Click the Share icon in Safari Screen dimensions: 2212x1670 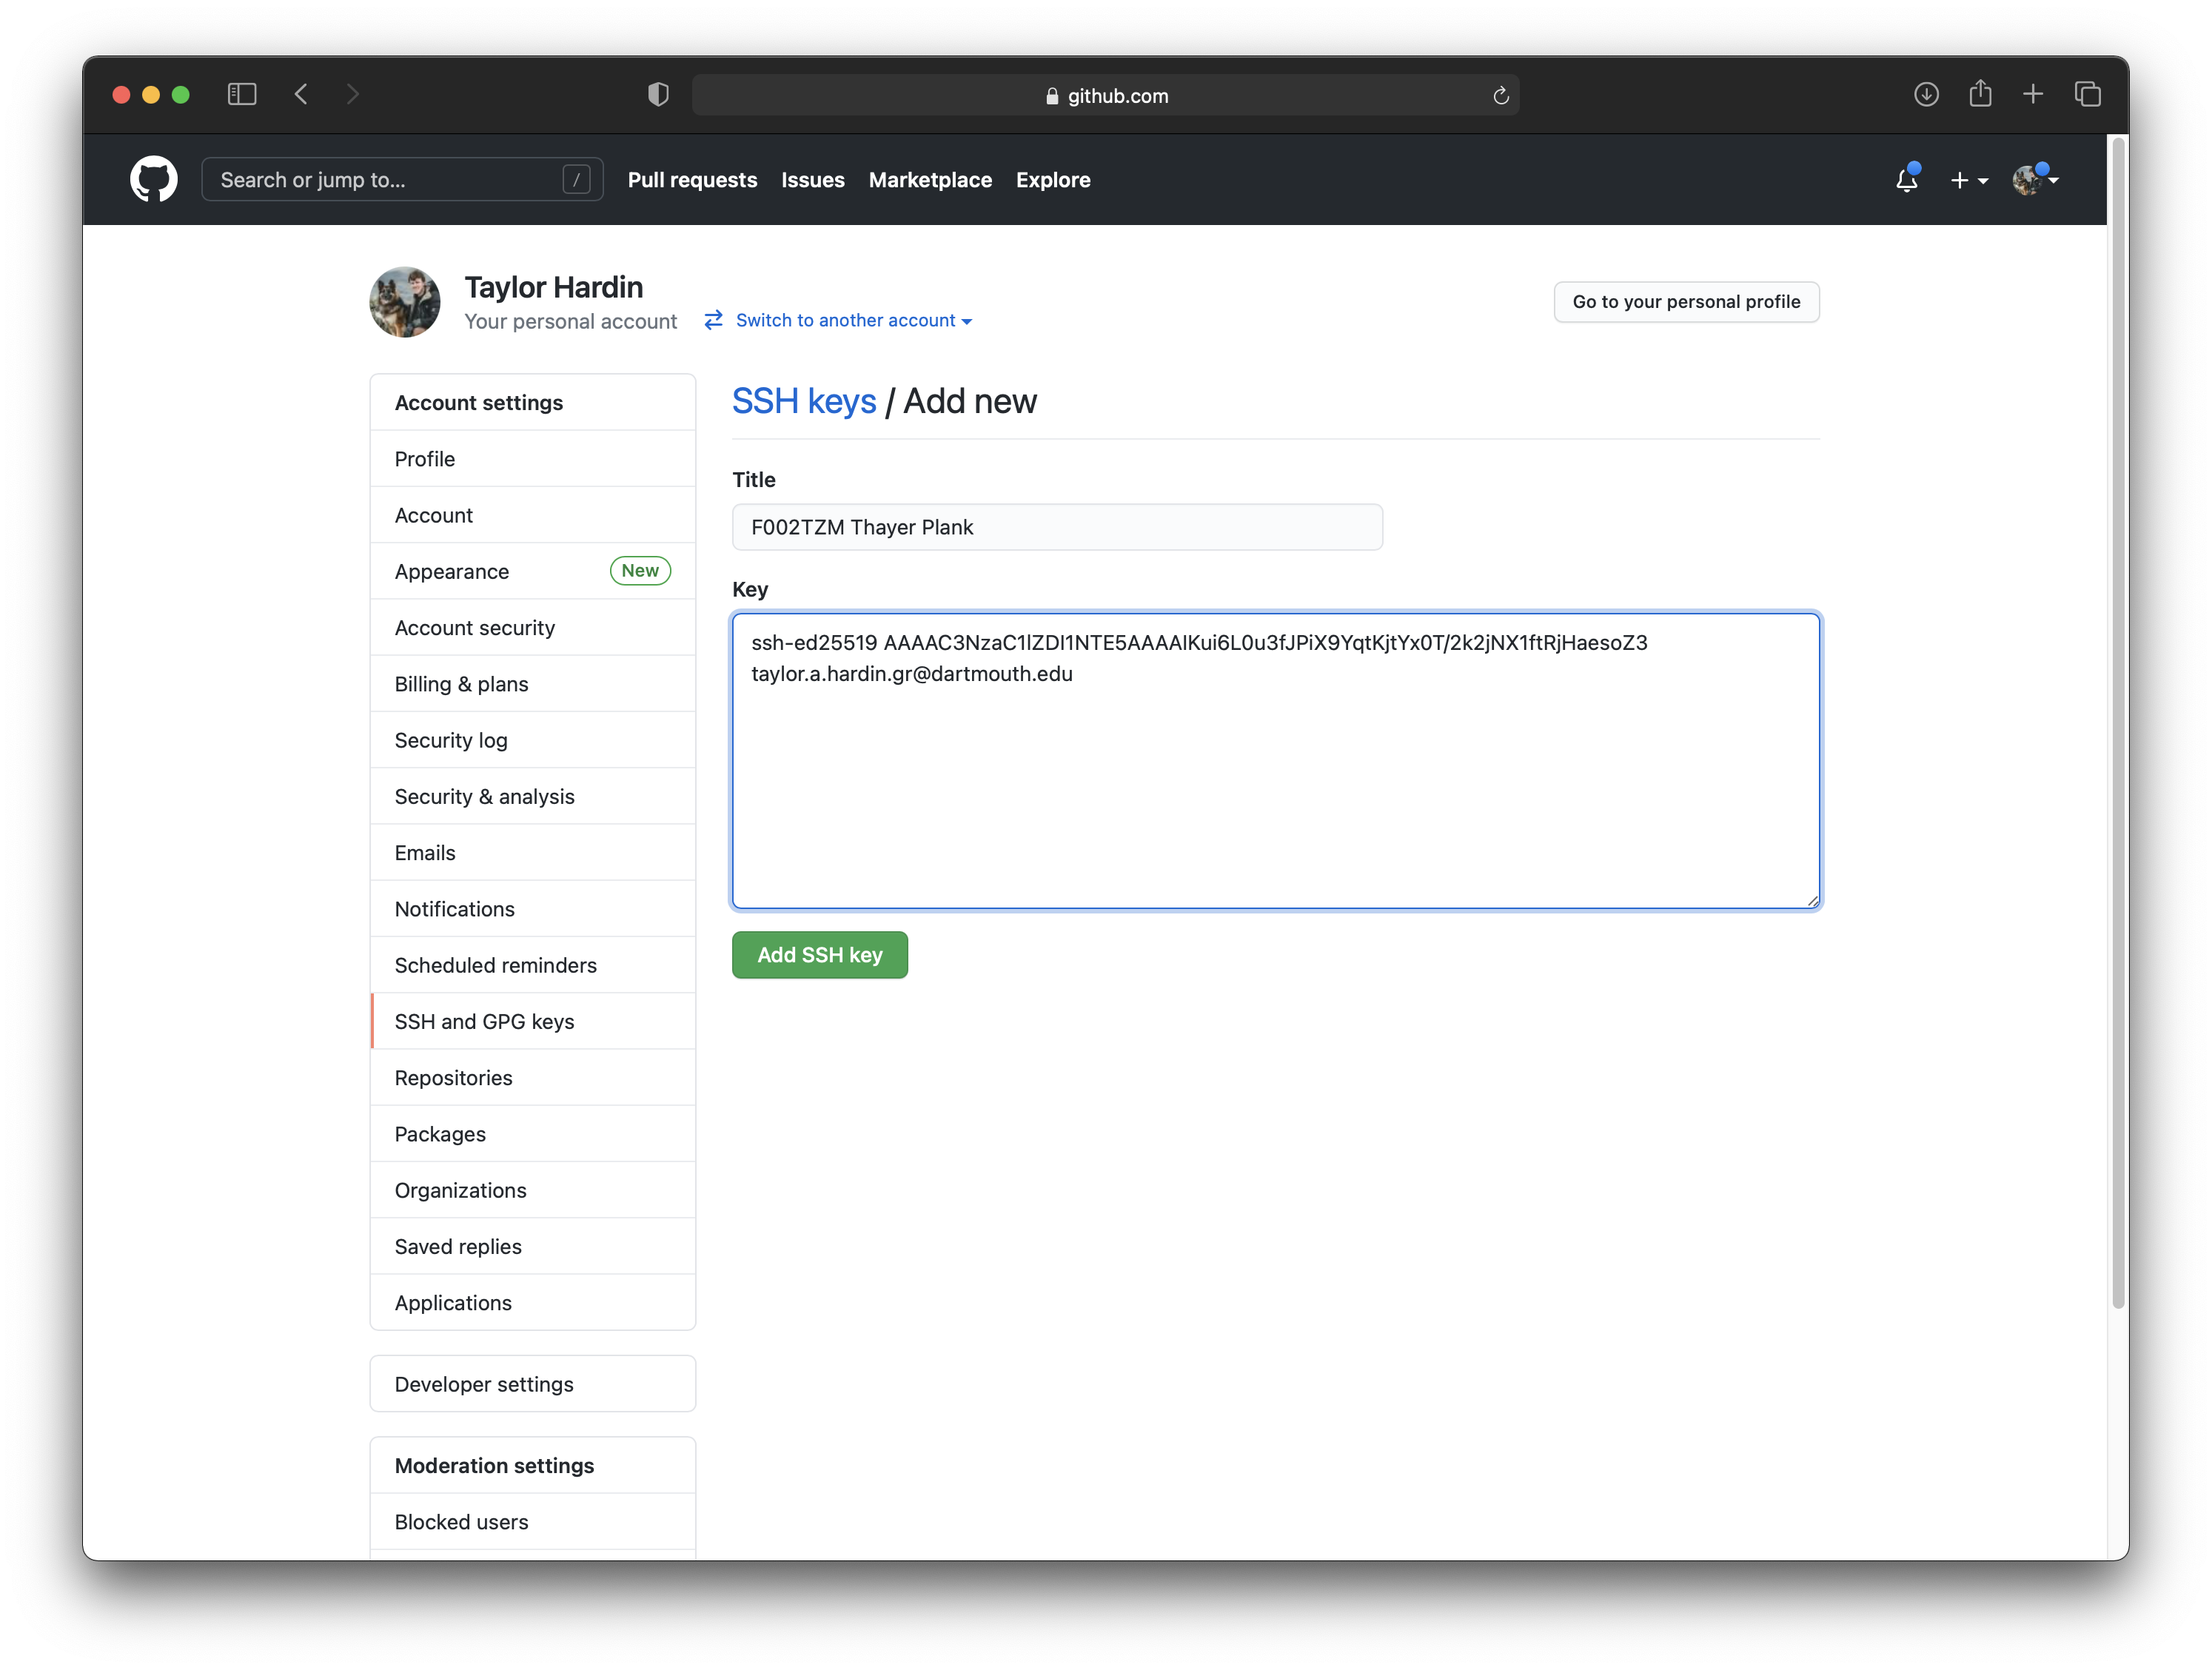tap(1980, 94)
